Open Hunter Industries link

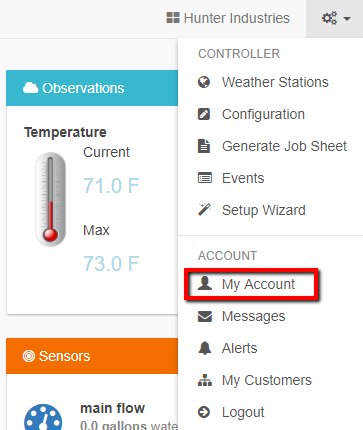(x=228, y=18)
